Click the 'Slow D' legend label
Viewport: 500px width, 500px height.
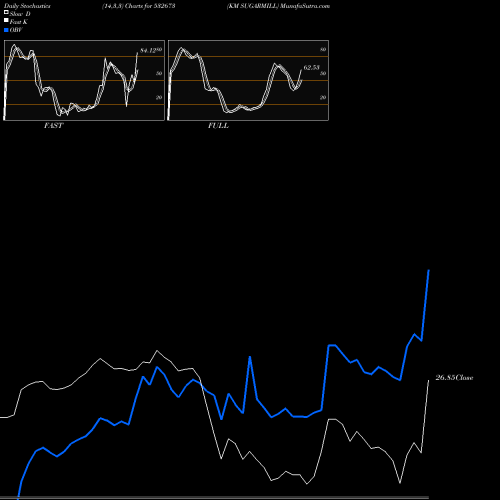(20, 14)
